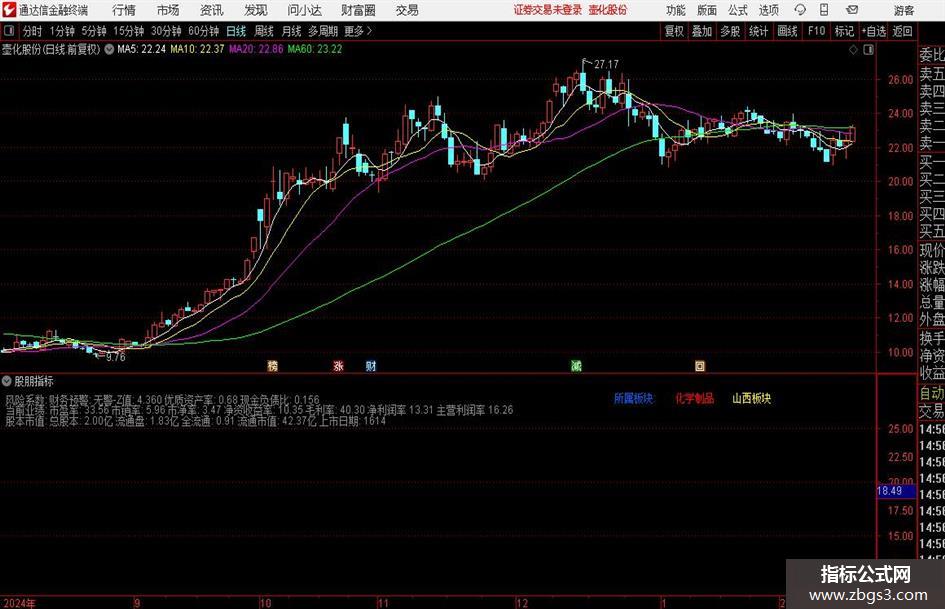Click the 27.17 high price label
Screen dimensions: 945x609
606,64
